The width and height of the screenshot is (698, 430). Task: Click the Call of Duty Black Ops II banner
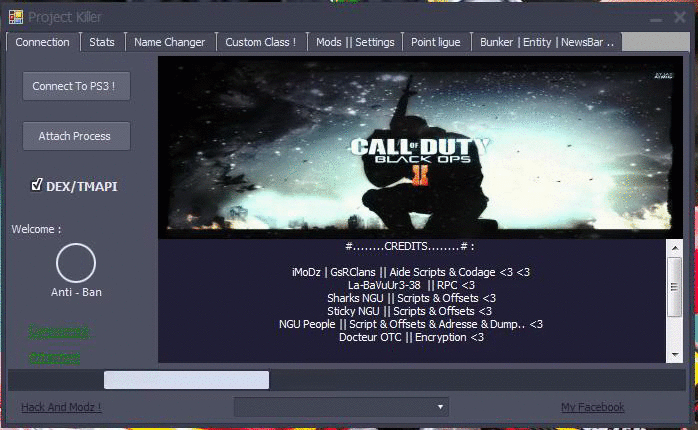click(420, 147)
